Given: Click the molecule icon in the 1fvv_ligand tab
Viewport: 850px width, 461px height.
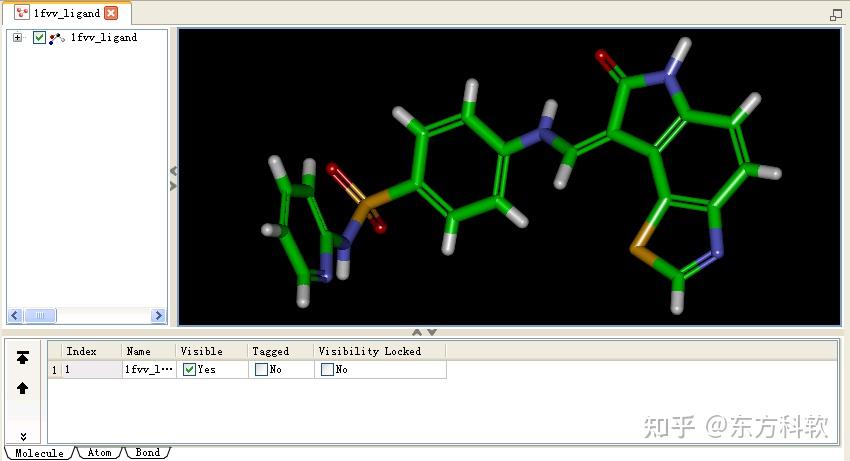Looking at the screenshot, I should tap(21, 13).
